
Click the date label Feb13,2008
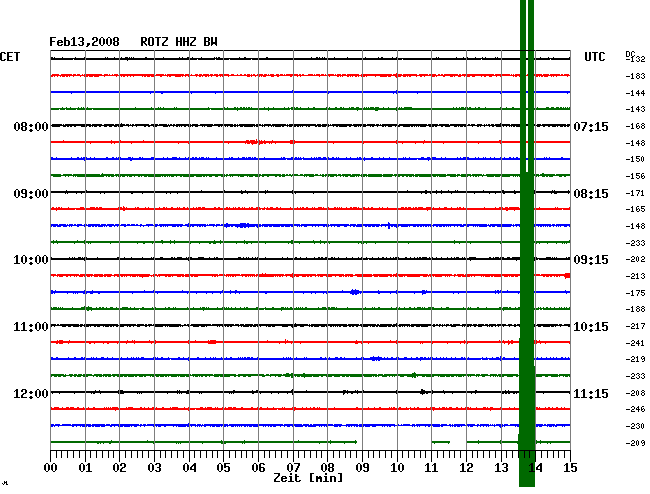click(84, 42)
